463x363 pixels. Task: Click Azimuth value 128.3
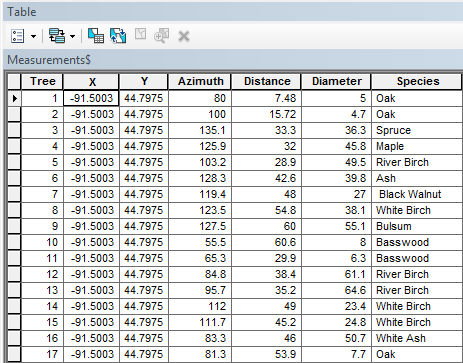(x=200, y=178)
